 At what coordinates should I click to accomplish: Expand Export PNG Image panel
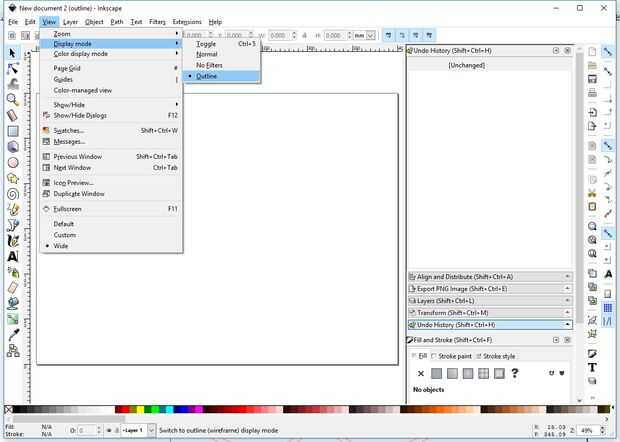490,289
